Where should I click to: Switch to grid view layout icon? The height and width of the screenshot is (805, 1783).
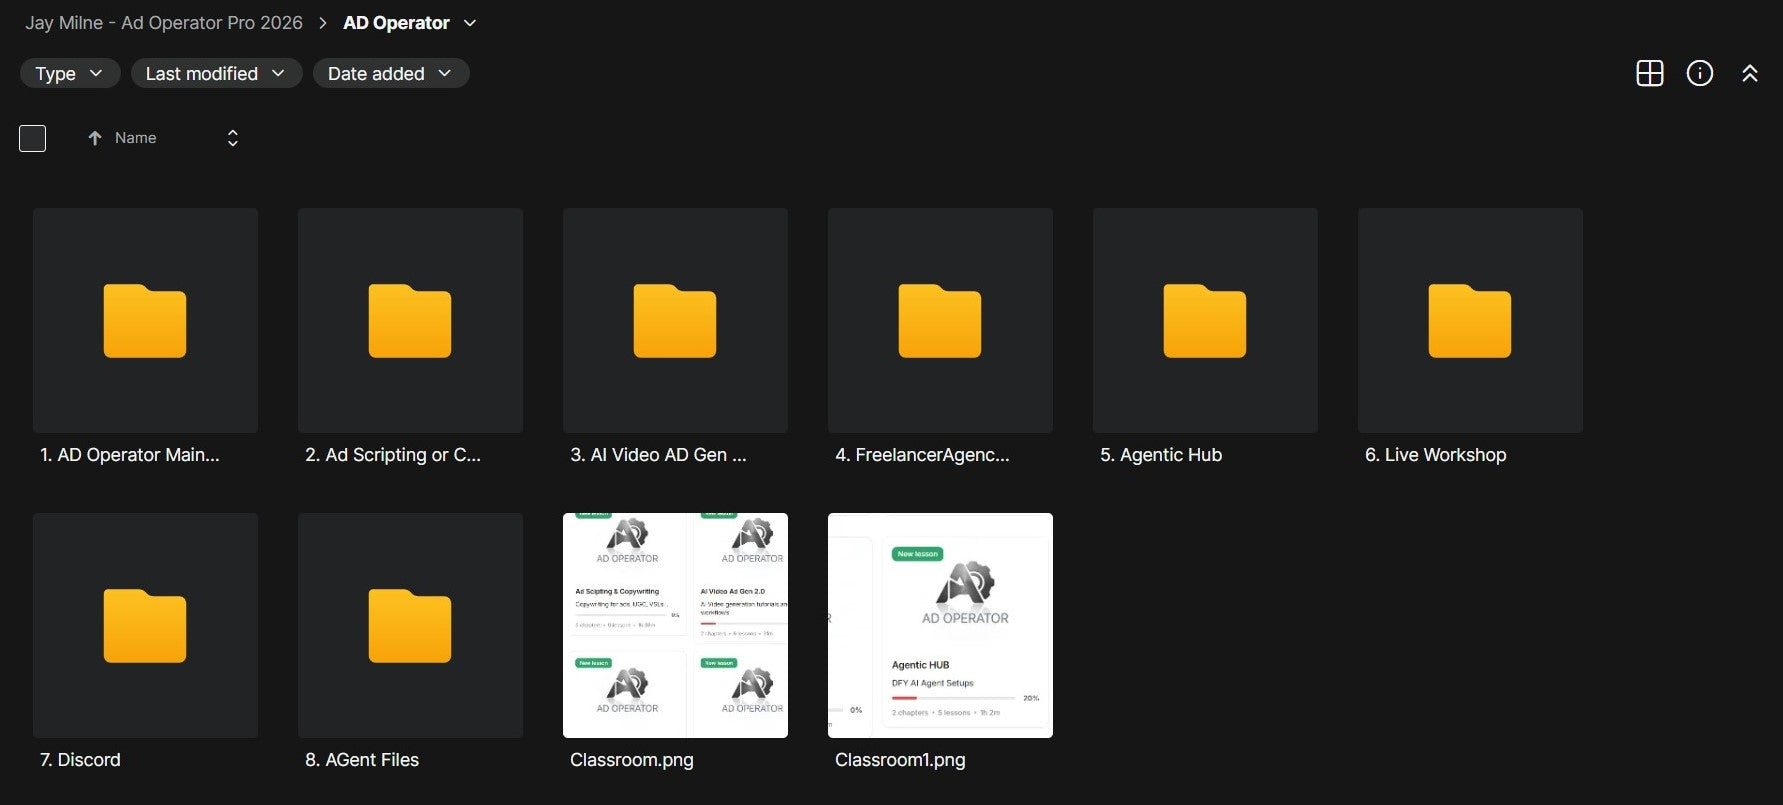pyautogui.click(x=1650, y=73)
